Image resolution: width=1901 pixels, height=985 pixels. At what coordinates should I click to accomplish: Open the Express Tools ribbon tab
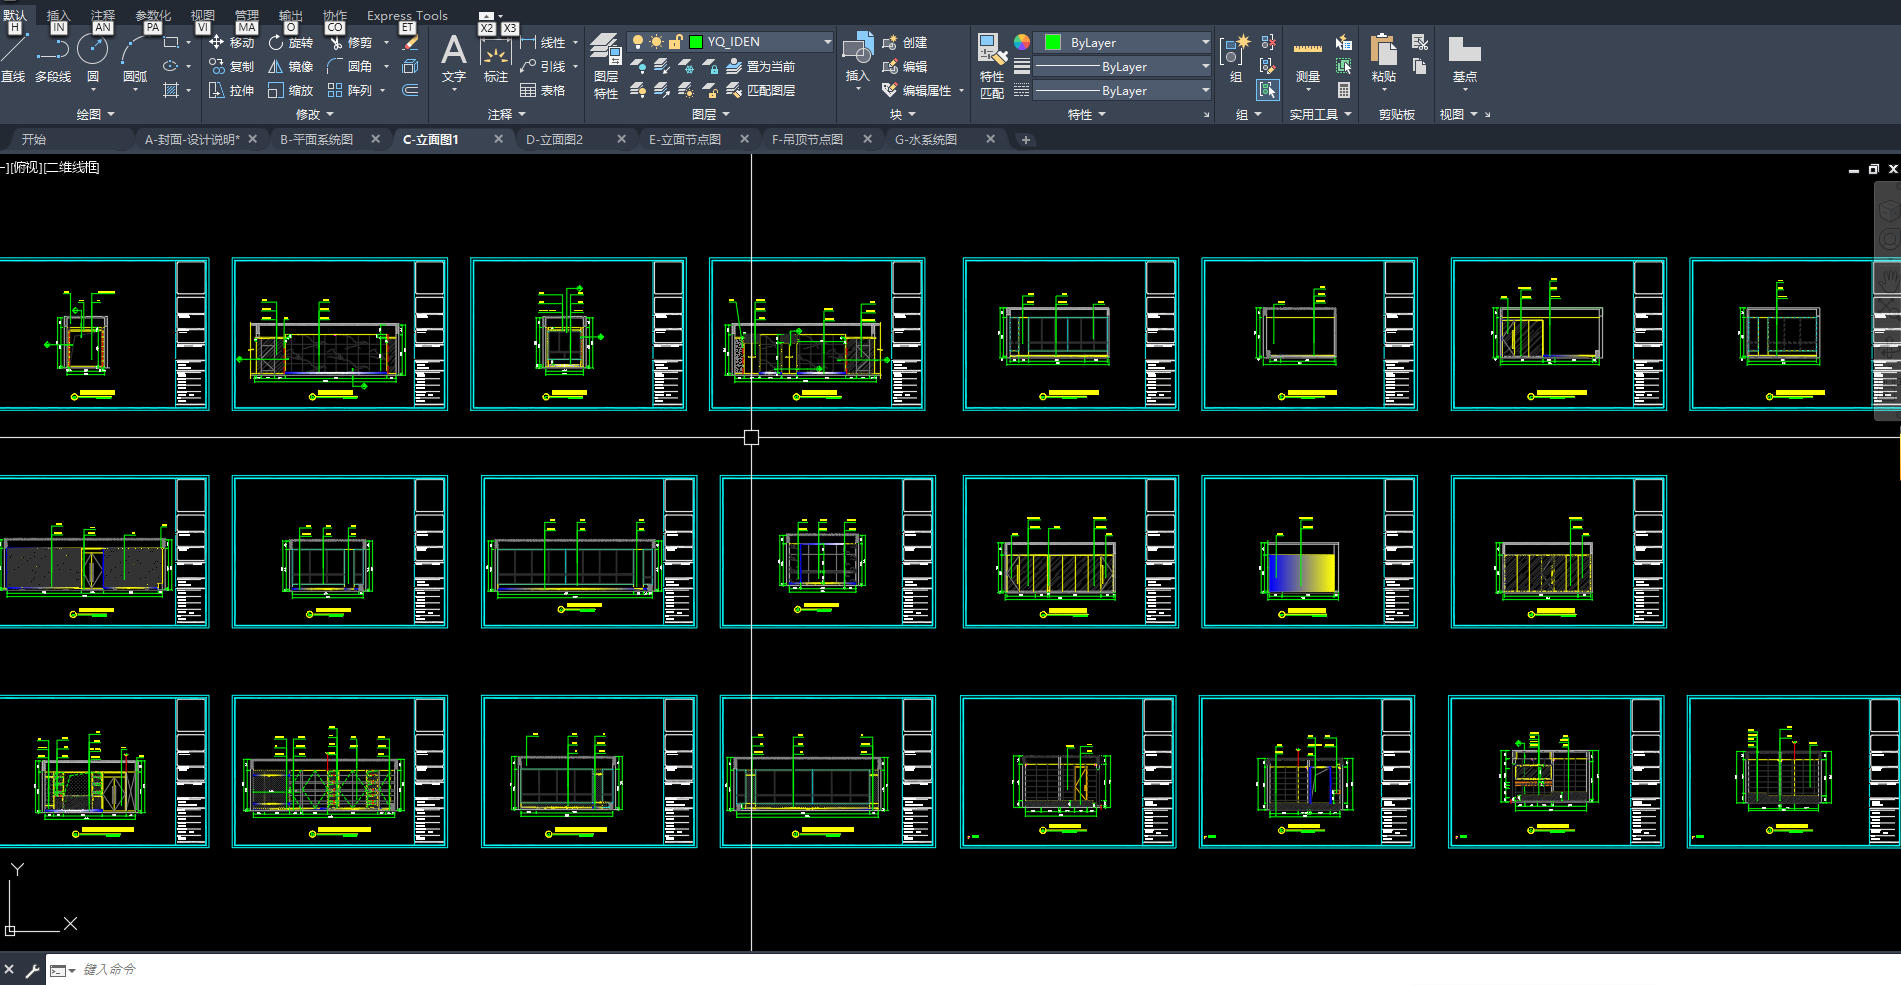(x=407, y=16)
